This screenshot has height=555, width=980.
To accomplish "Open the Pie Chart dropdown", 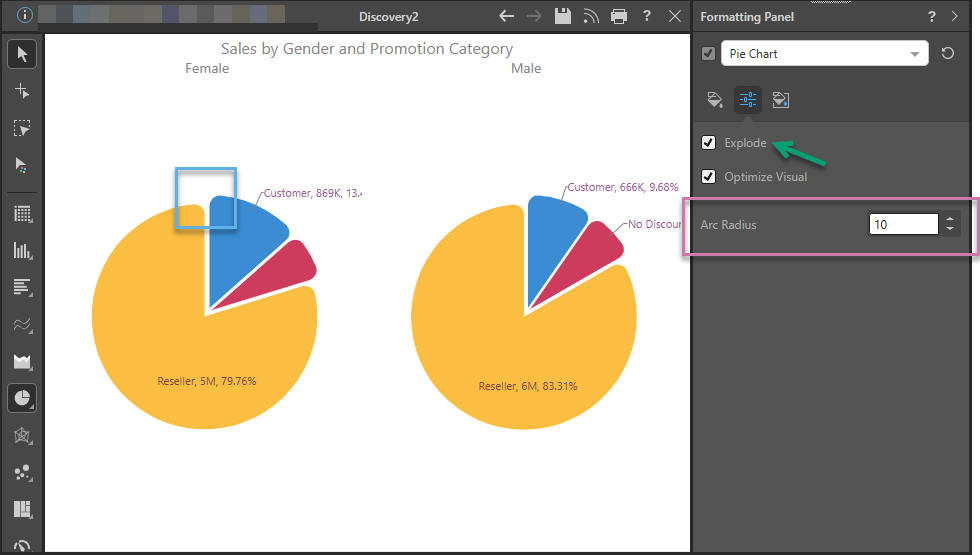I will 824,54.
